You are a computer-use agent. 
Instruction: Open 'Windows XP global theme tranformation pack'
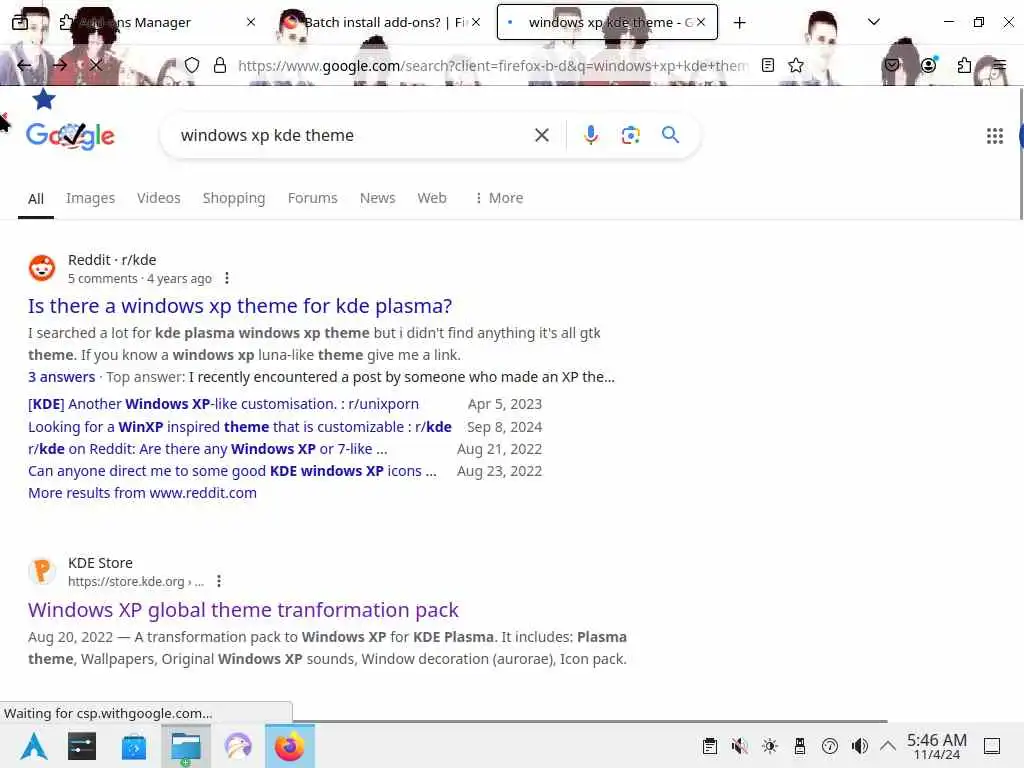(243, 610)
